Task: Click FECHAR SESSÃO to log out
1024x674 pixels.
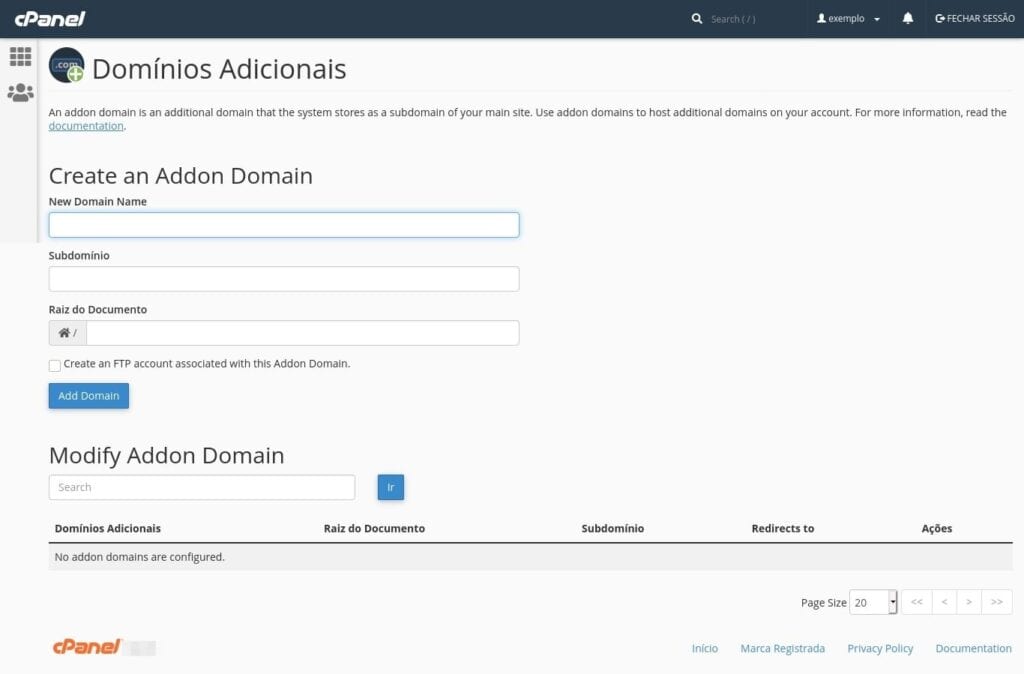Action: tap(975, 19)
